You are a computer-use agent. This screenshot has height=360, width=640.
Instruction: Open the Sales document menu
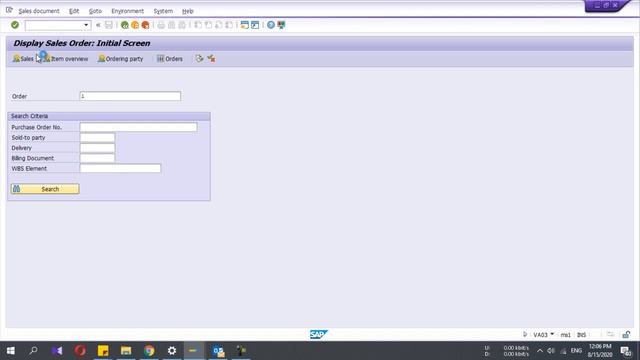click(x=39, y=11)
